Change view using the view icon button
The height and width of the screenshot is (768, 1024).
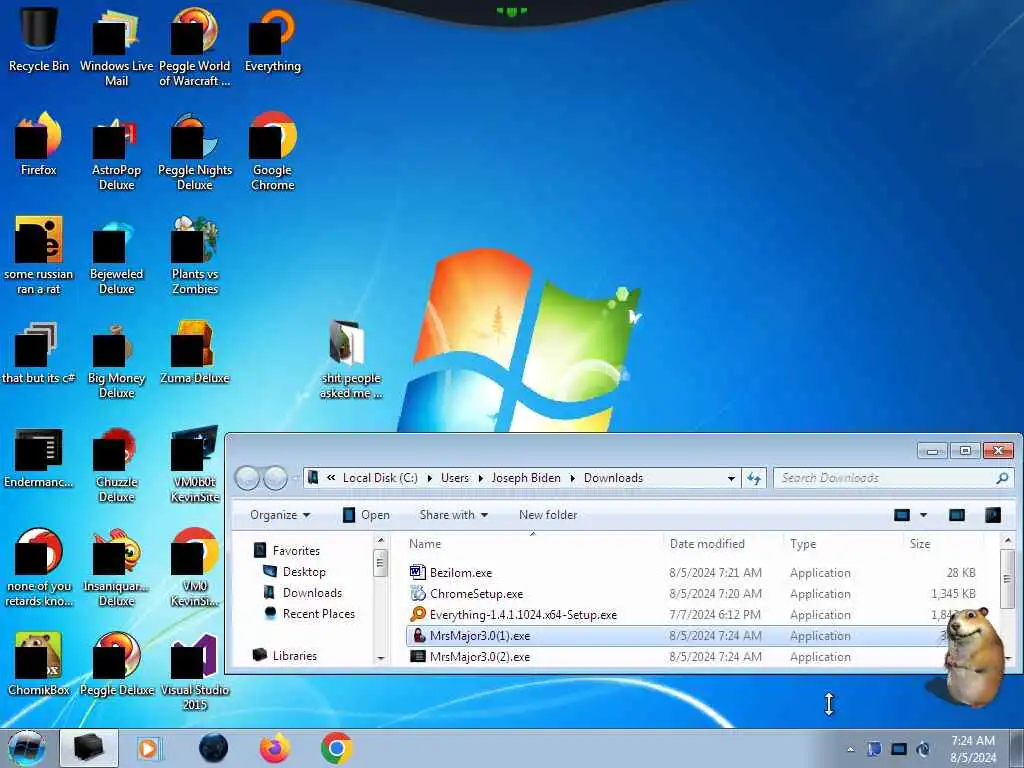(902, 515)
